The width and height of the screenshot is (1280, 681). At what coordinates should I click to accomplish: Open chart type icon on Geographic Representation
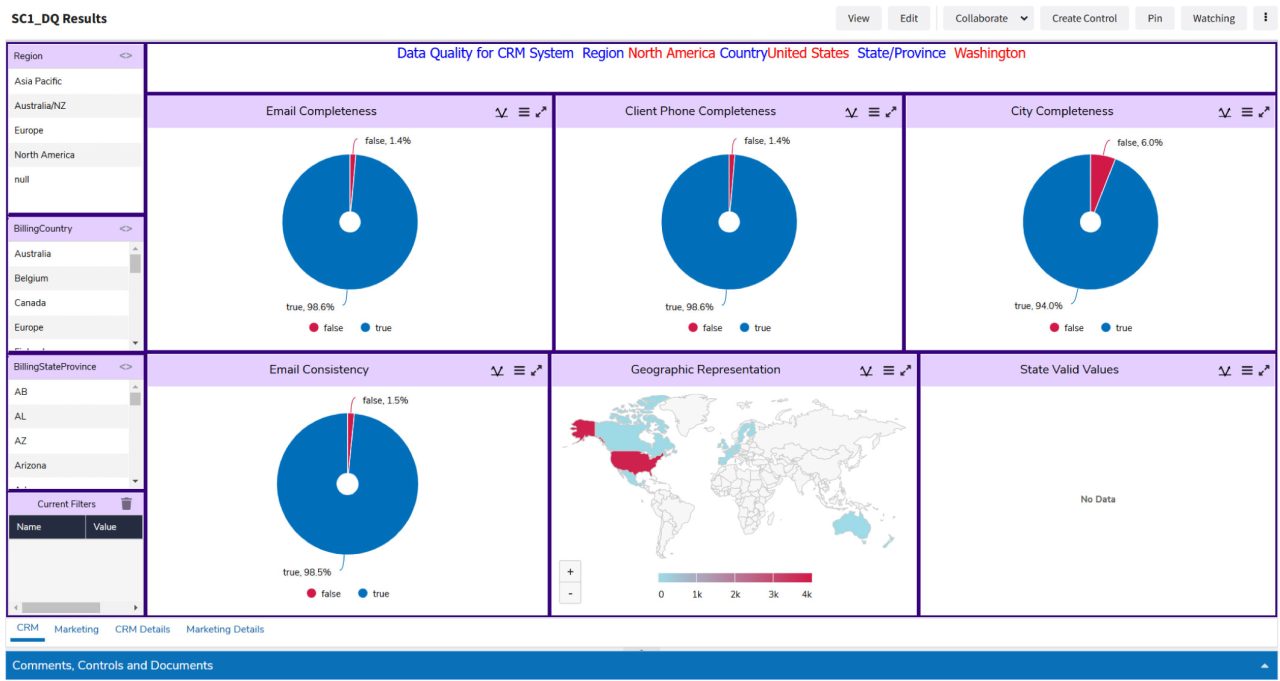point(866,370)
